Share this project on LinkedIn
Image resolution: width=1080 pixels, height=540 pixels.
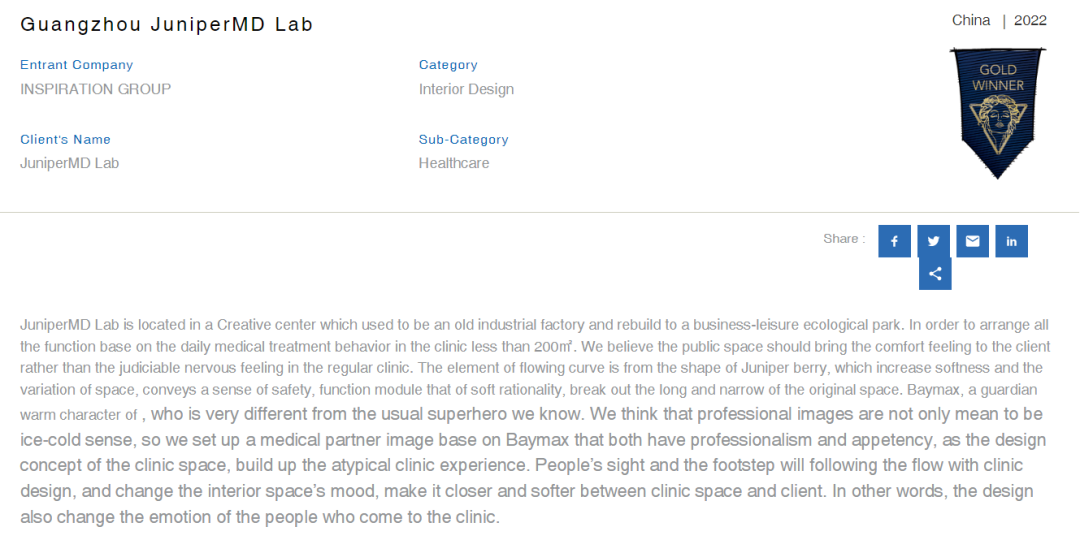1011,241
